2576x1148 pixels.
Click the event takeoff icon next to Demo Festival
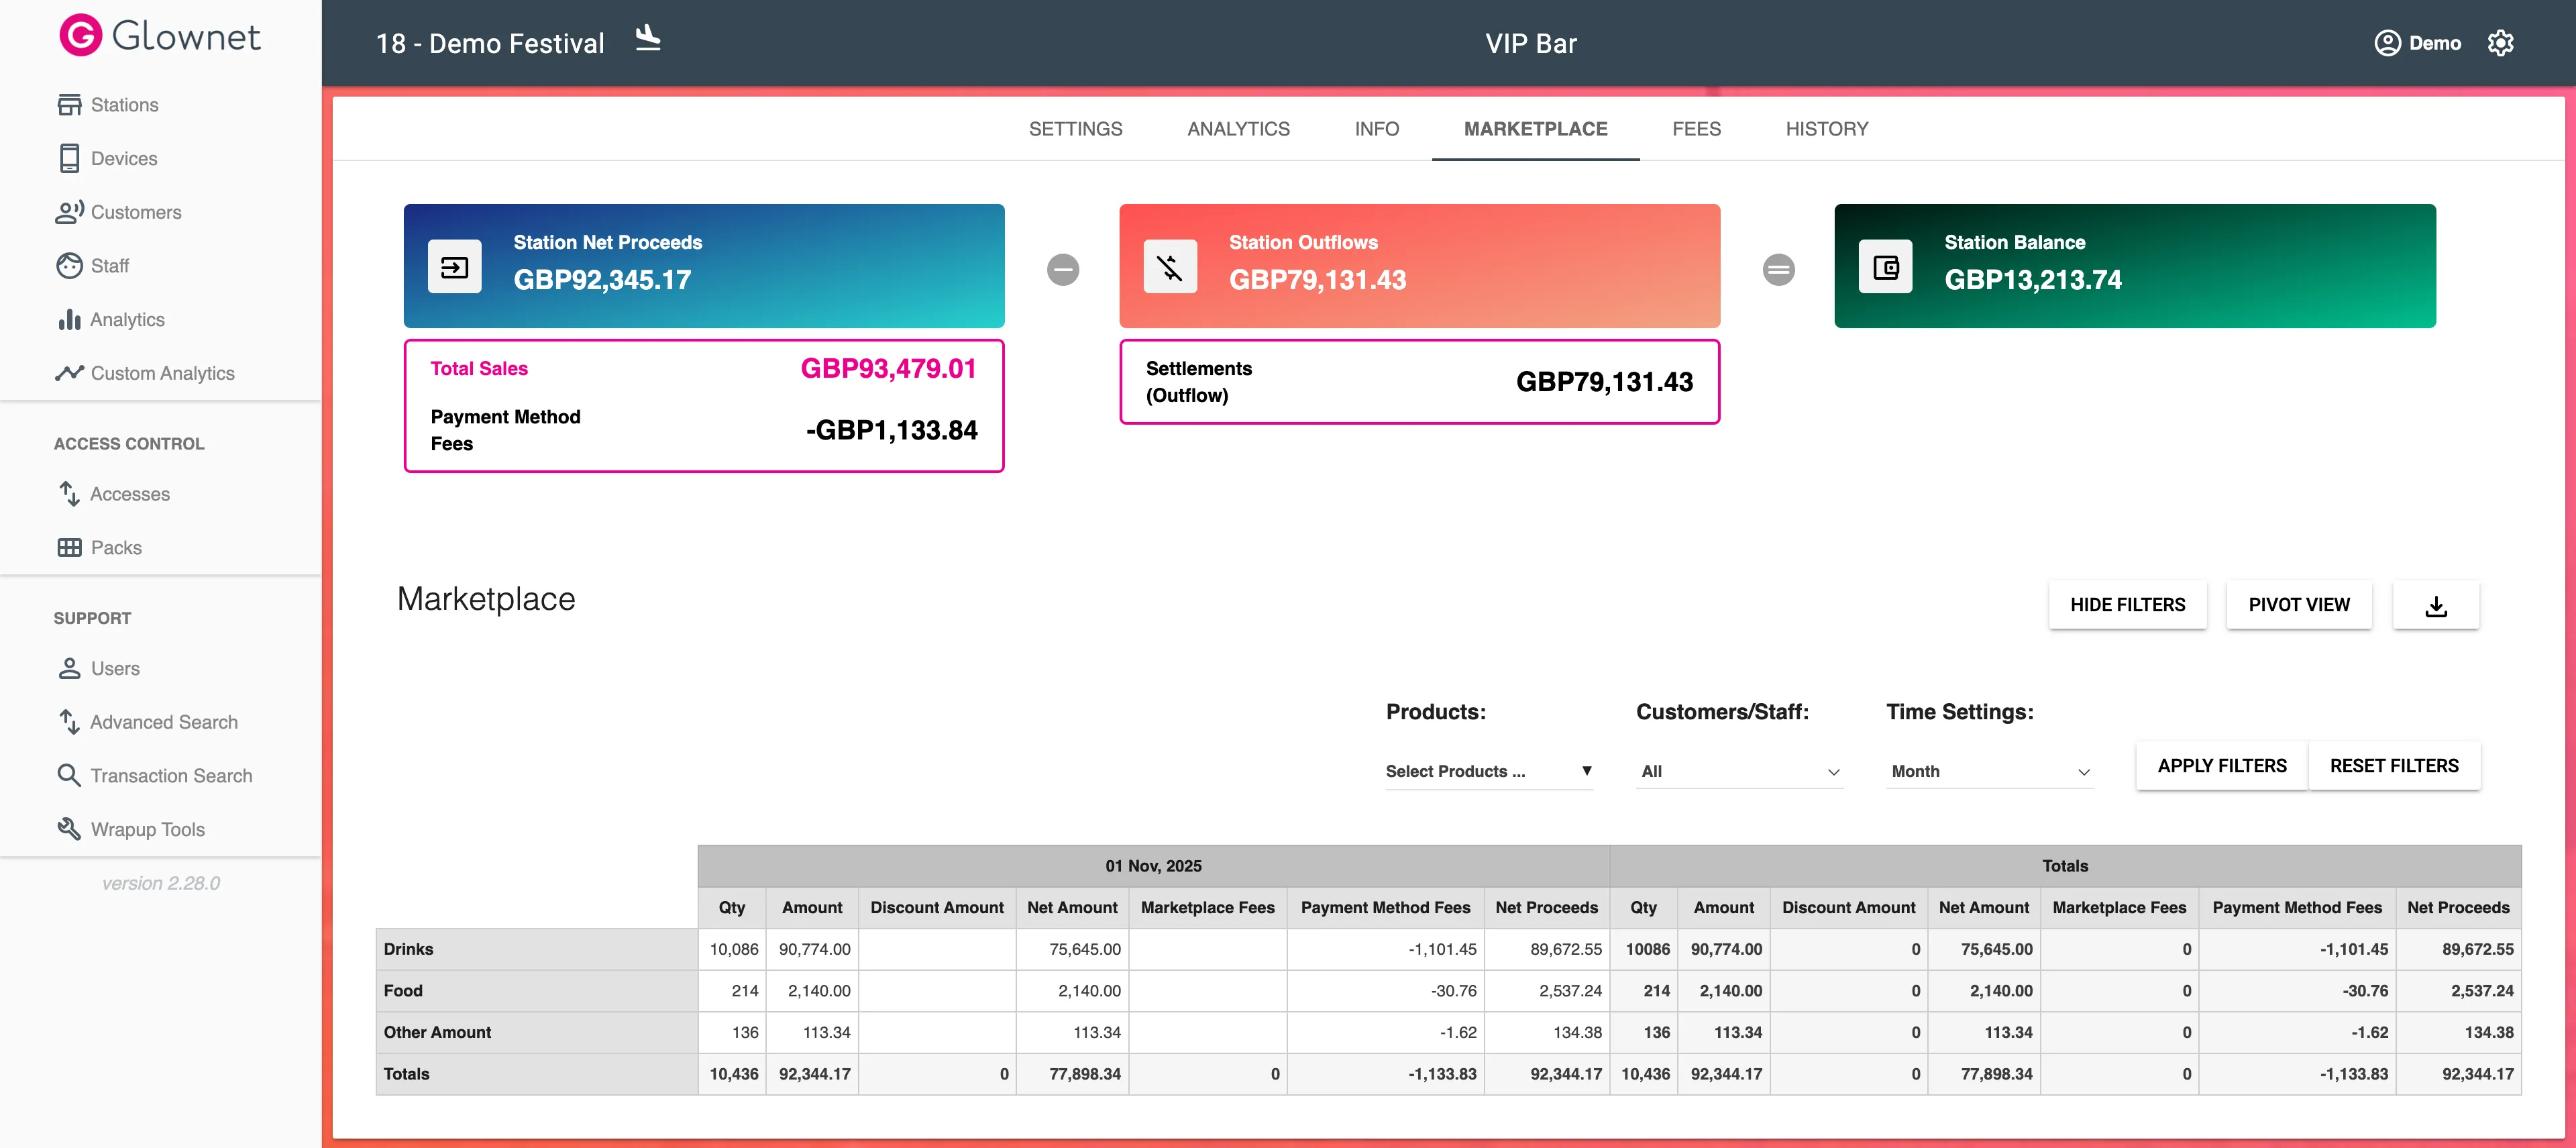(649, 40)
